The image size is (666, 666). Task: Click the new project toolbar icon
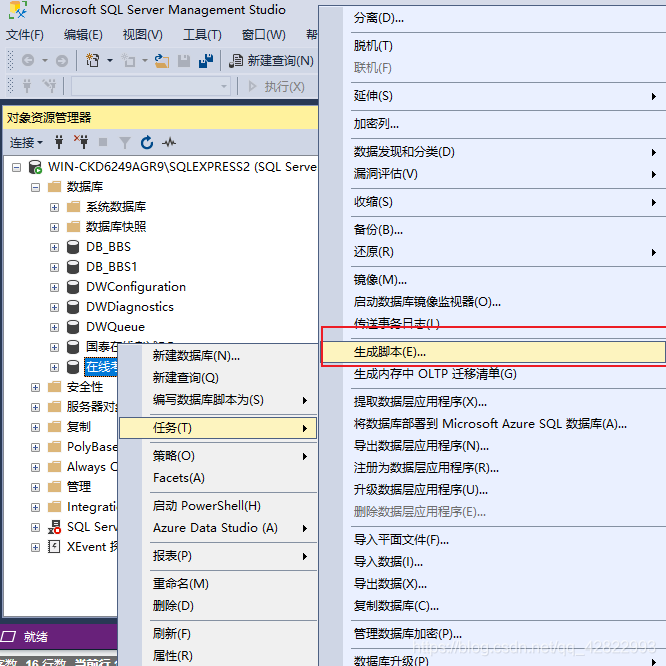pyautogui.click(x=93, y=61)
